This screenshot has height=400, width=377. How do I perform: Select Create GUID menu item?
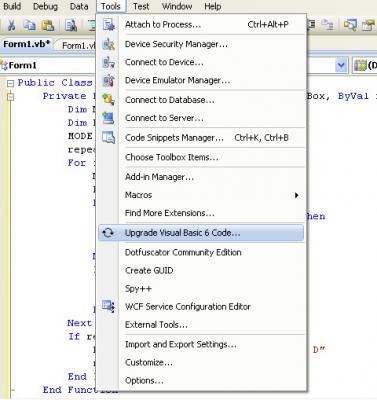[201, 270]
